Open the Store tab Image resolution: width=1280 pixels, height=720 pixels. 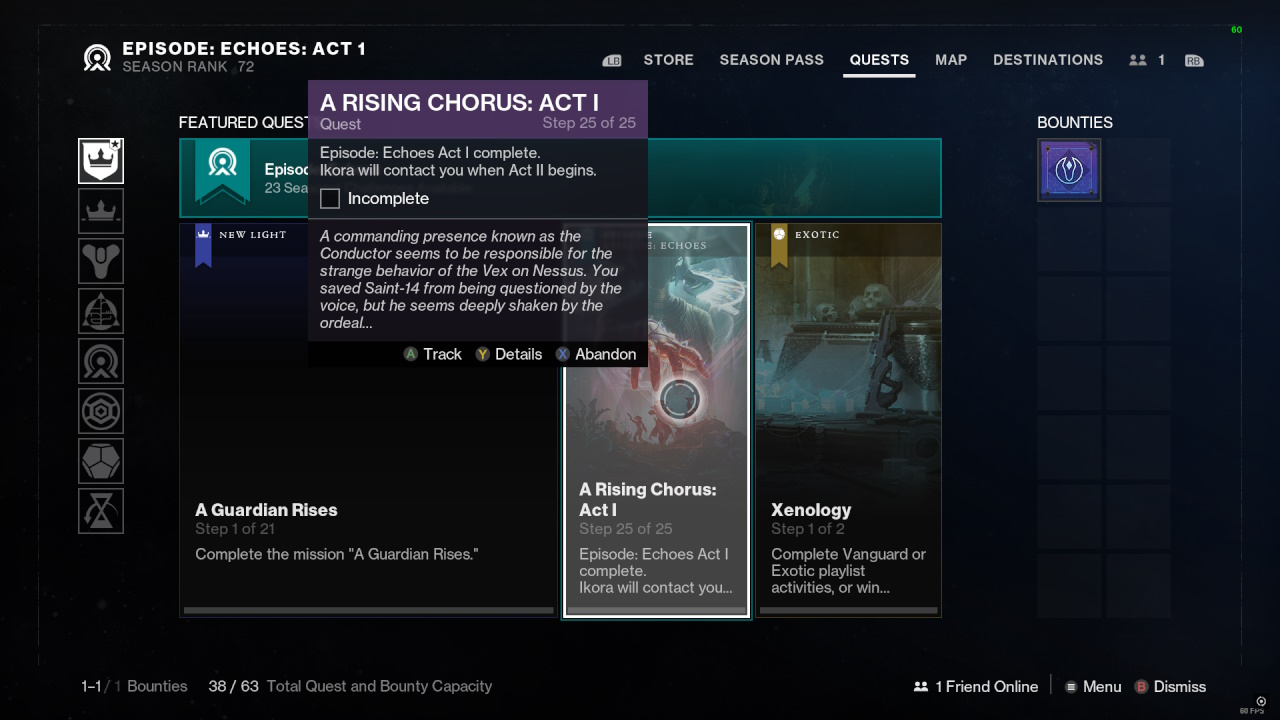point(668,60)
